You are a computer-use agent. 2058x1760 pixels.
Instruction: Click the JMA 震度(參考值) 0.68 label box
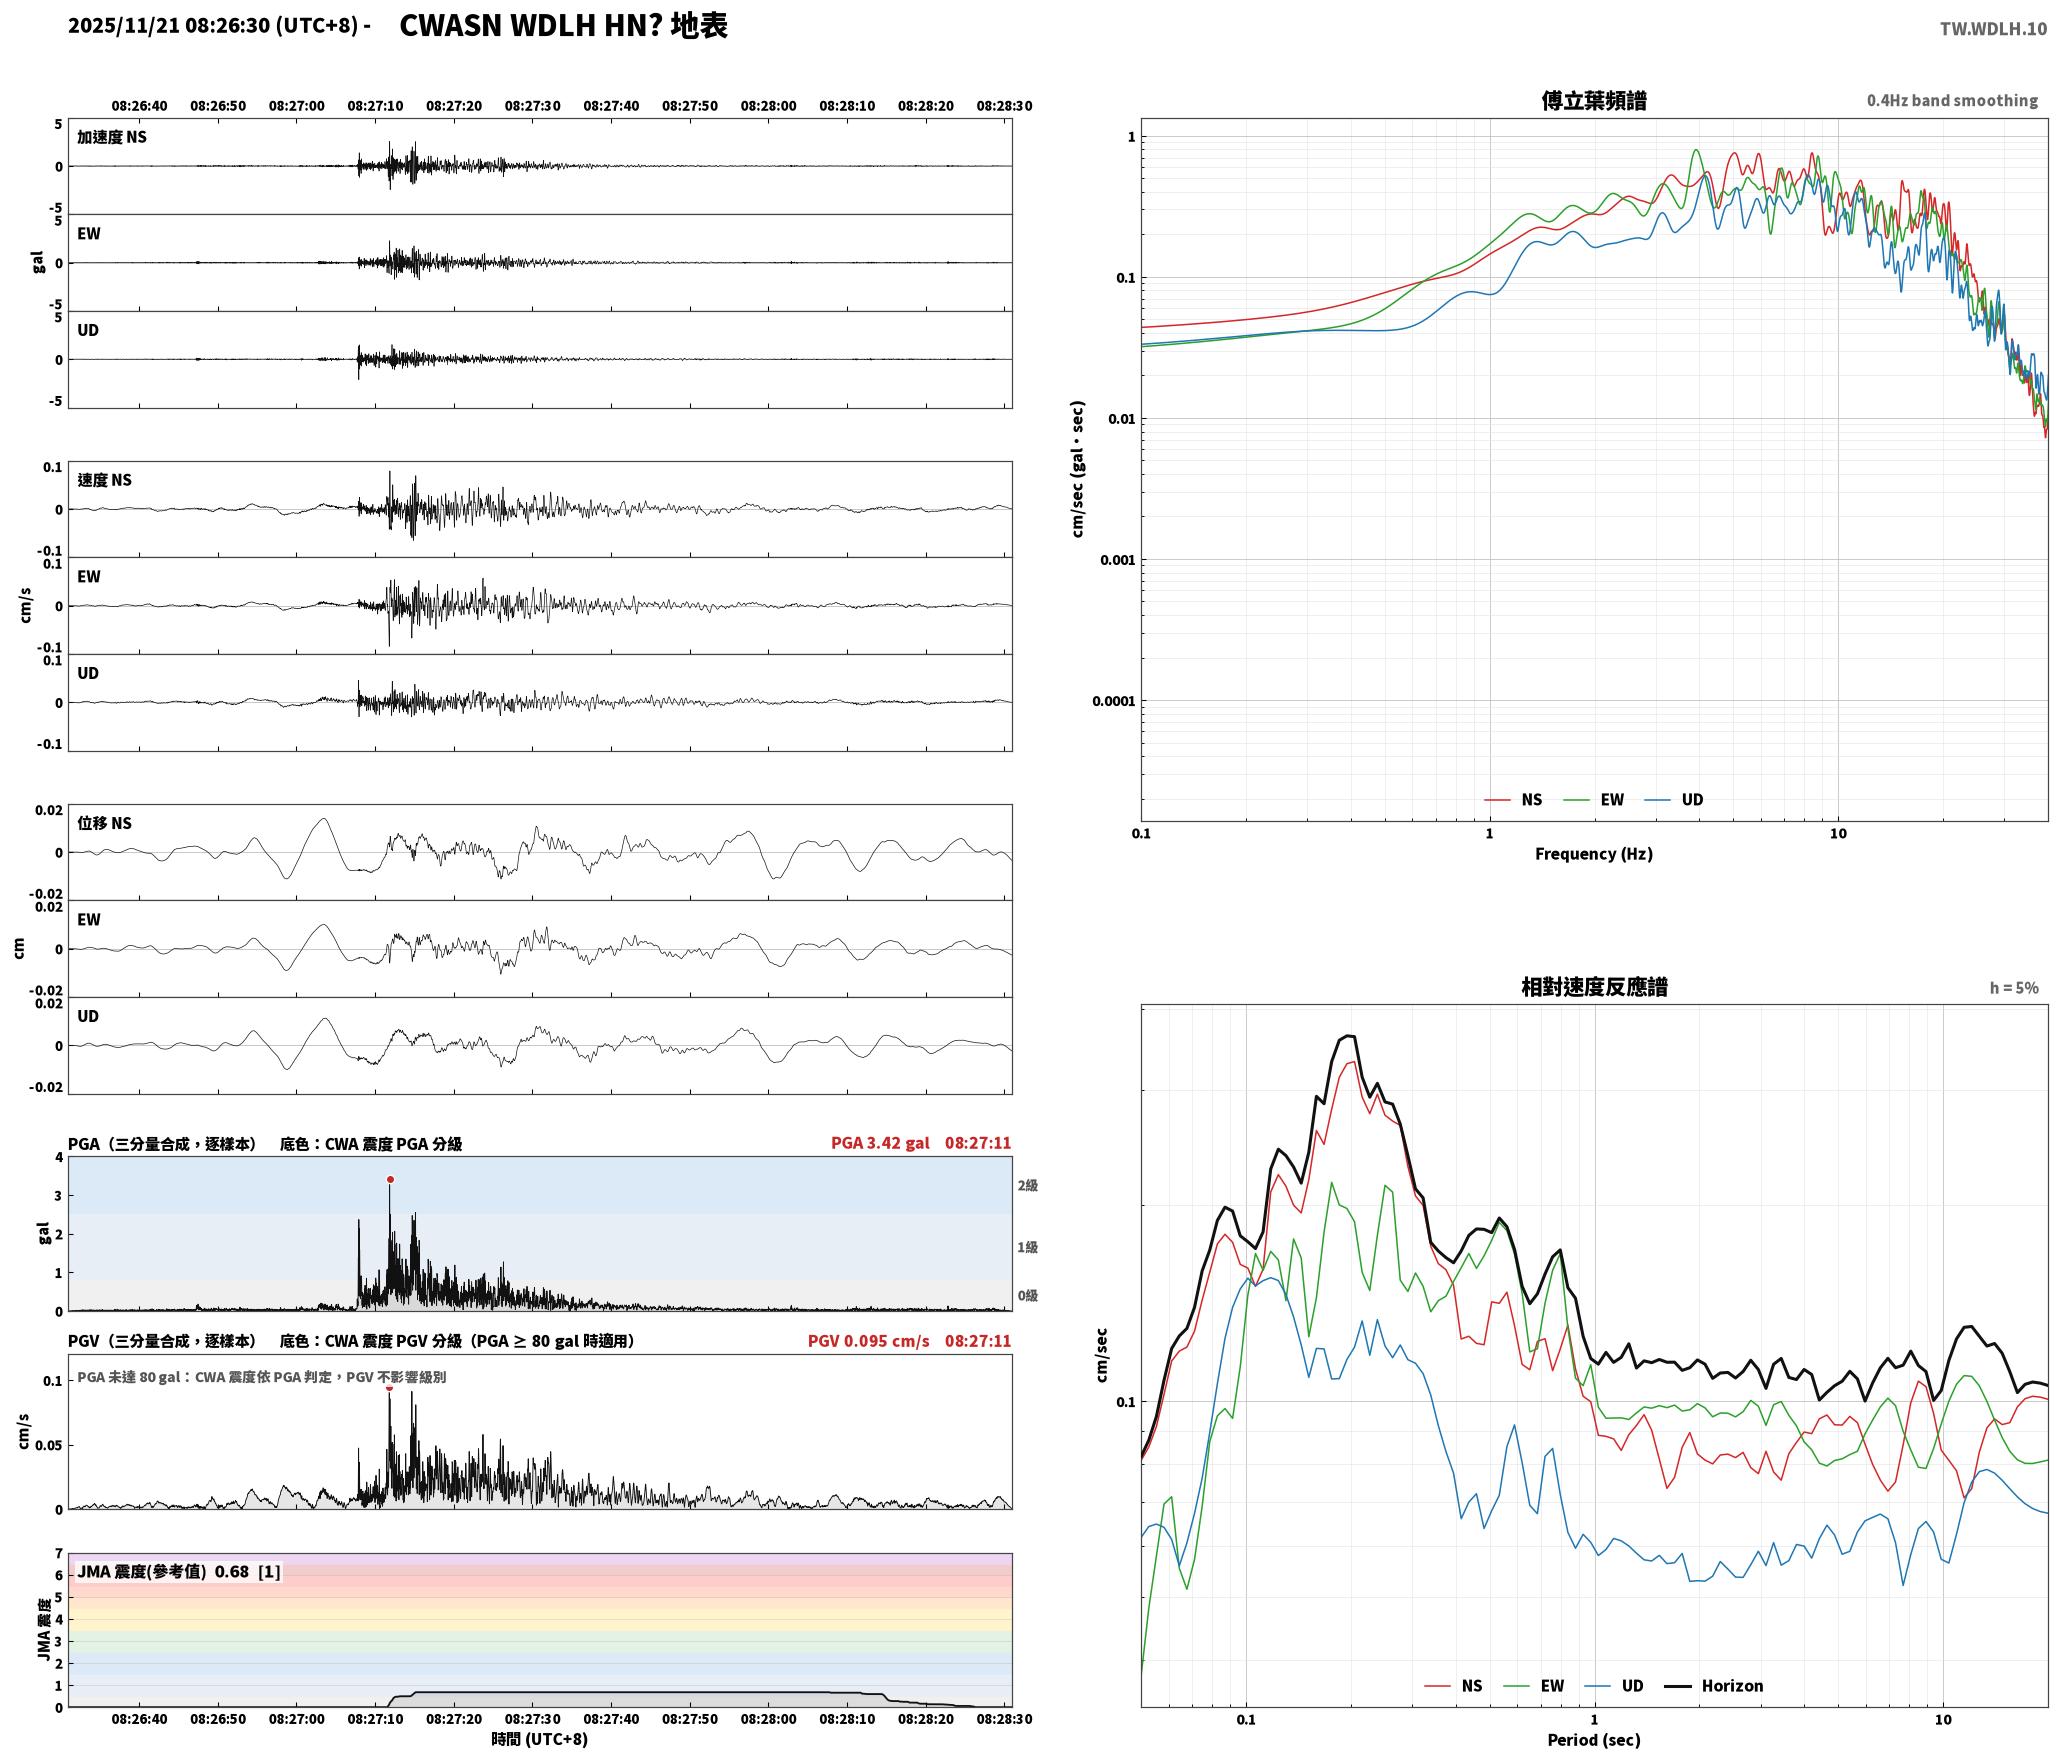pyautogui.click(x=179, y=1571)
